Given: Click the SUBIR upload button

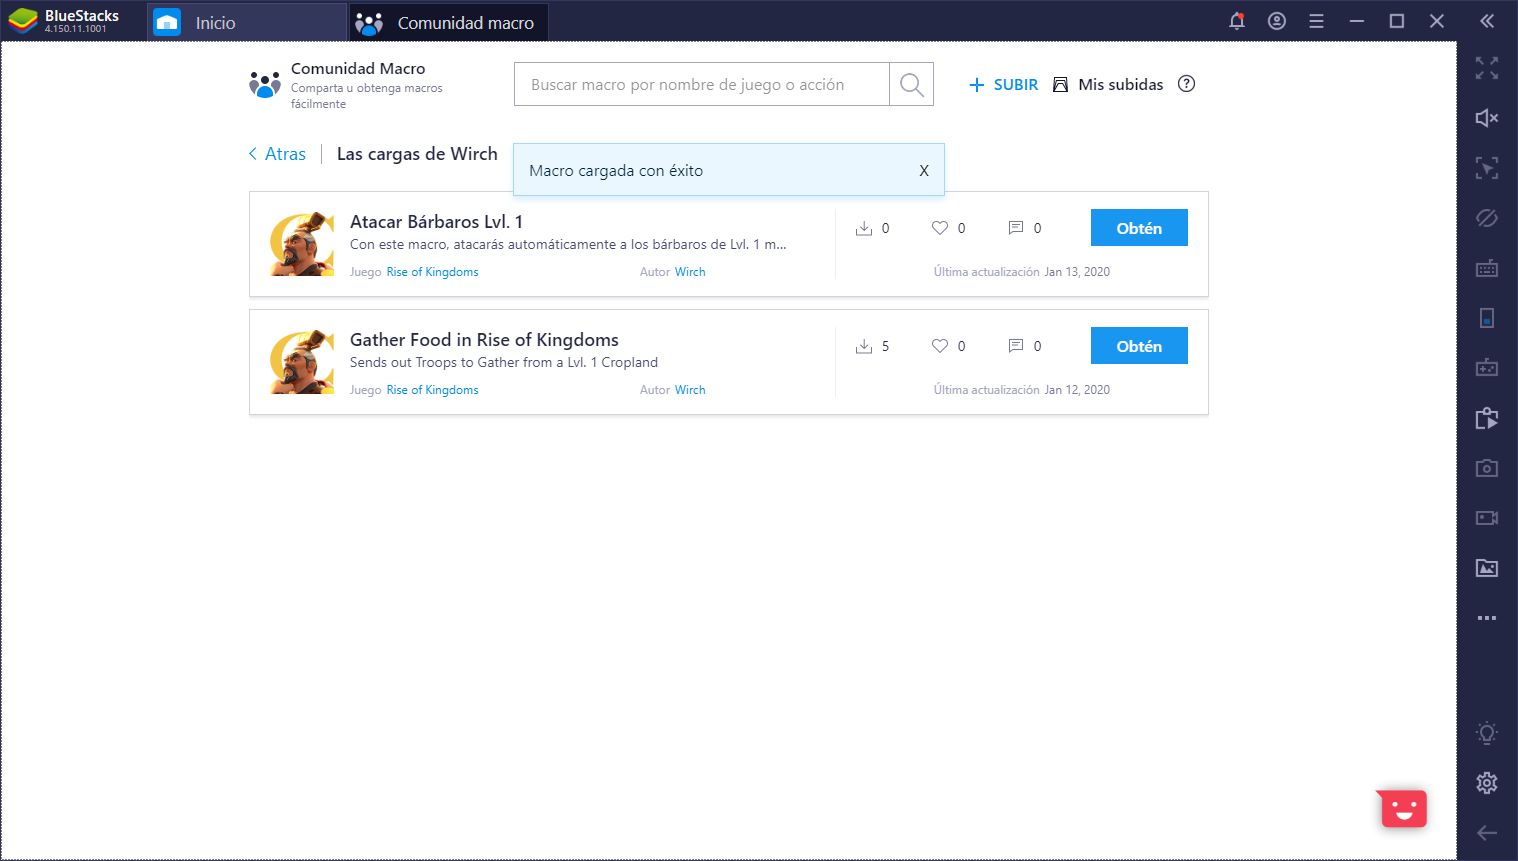Looking at the screenshot, I should [x=1004, y=85].
